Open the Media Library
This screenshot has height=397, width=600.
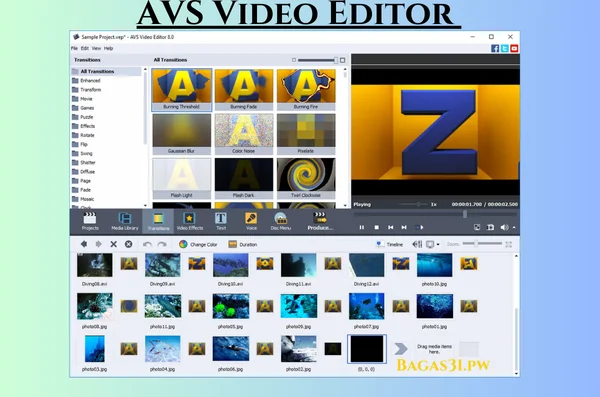point(125,221)
